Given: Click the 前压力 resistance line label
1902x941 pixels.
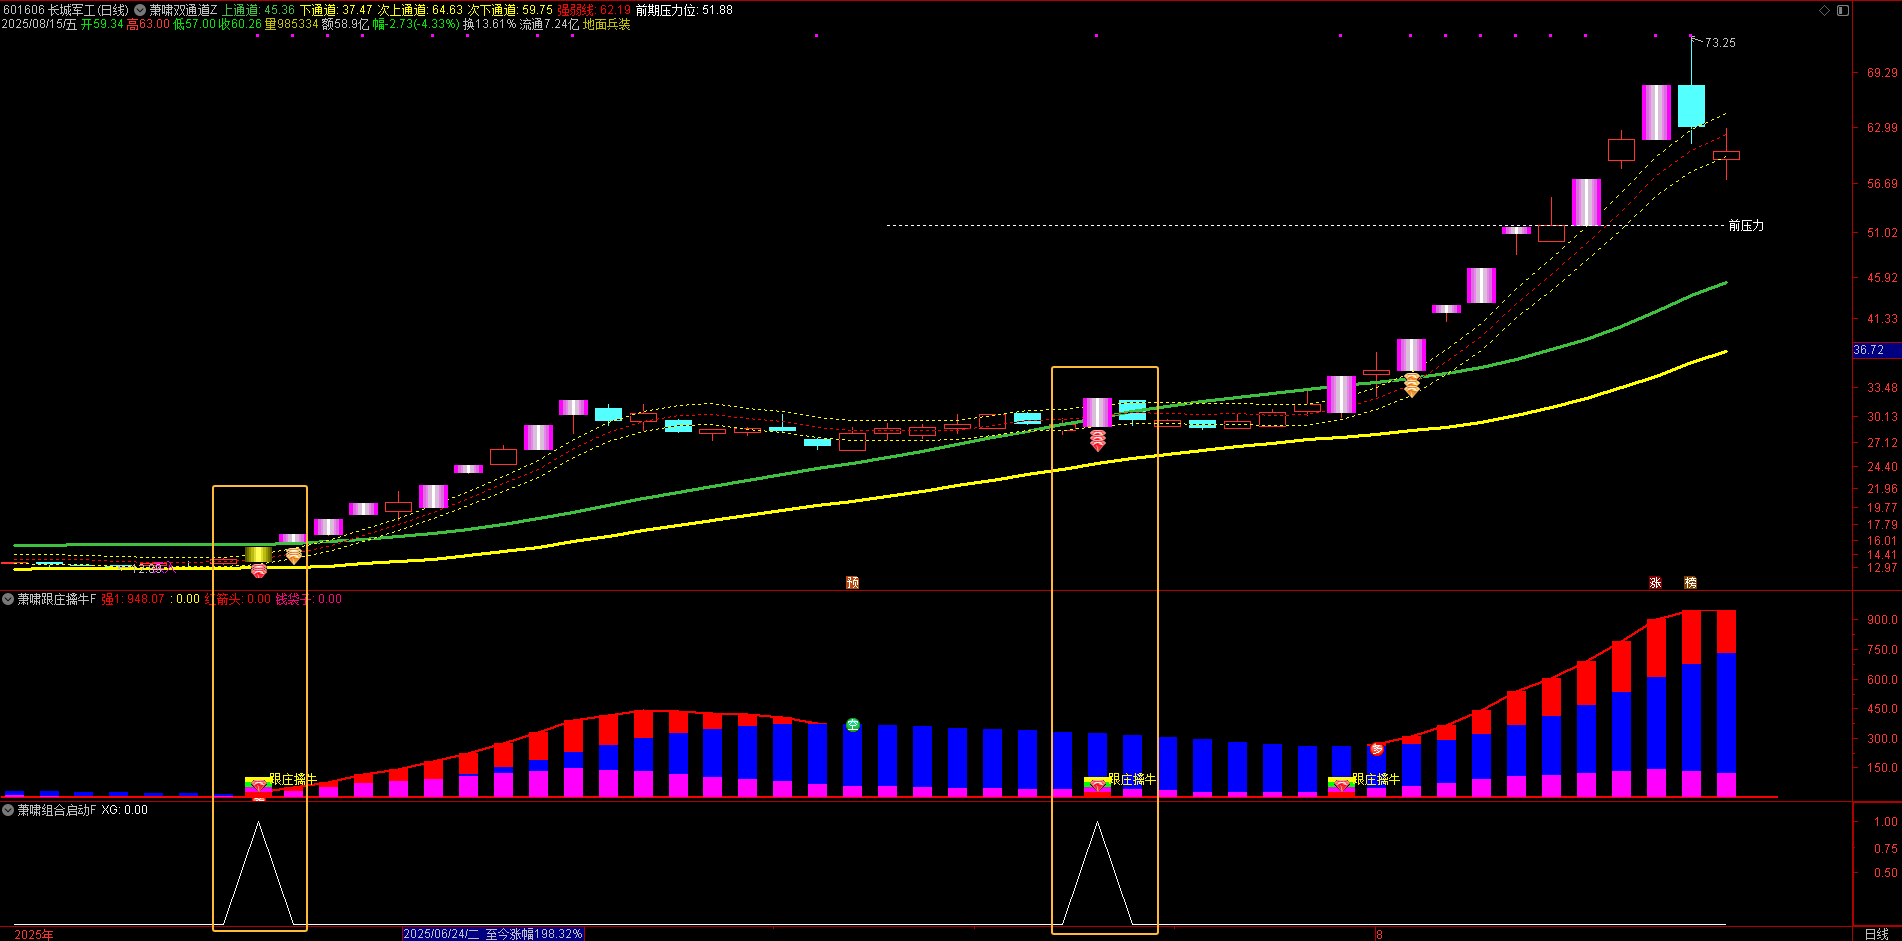Looking at the screenshot, I should [1746, 226].
